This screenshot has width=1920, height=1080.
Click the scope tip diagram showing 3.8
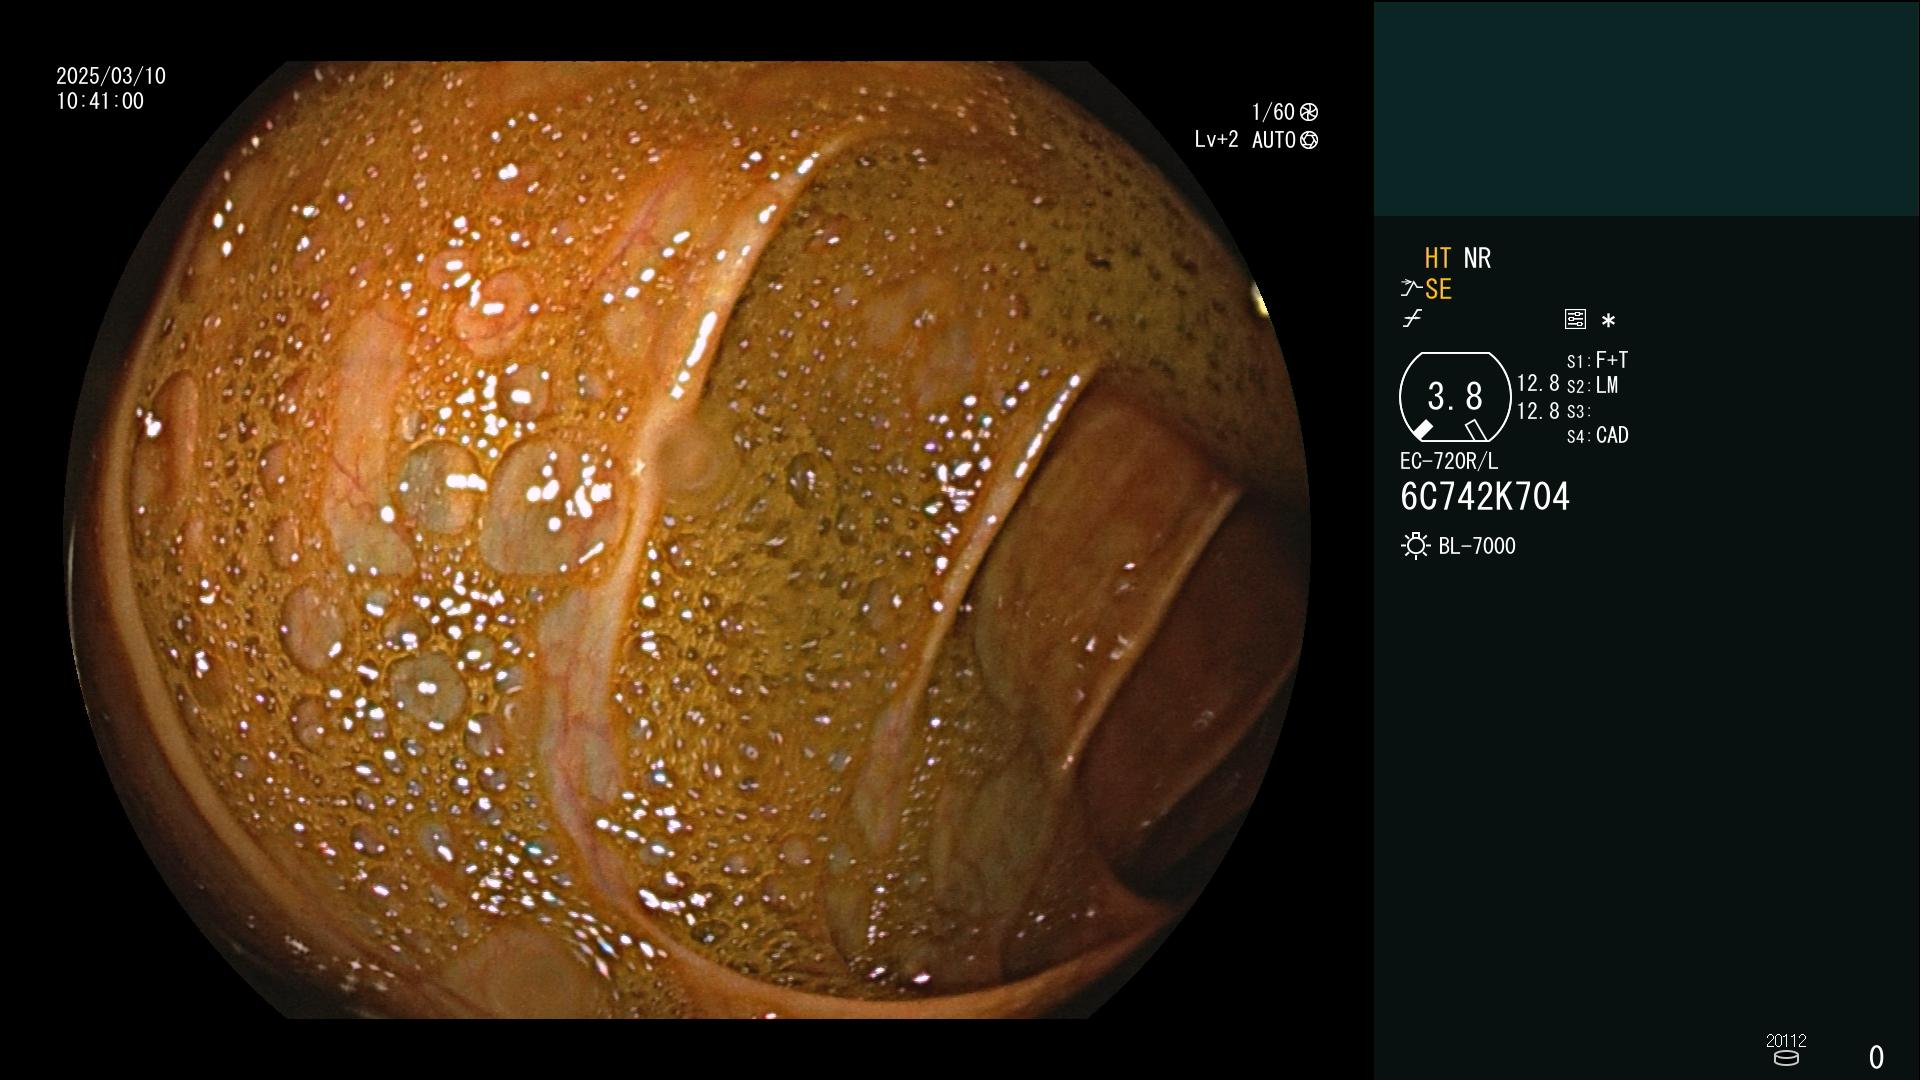click(x=1454, y=397)
